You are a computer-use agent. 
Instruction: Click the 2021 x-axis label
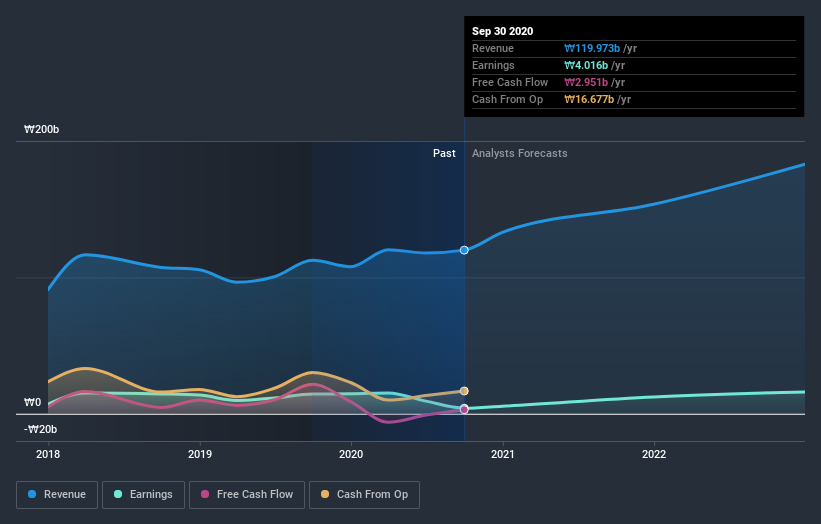pyautogui.click(x=503, y=454)
